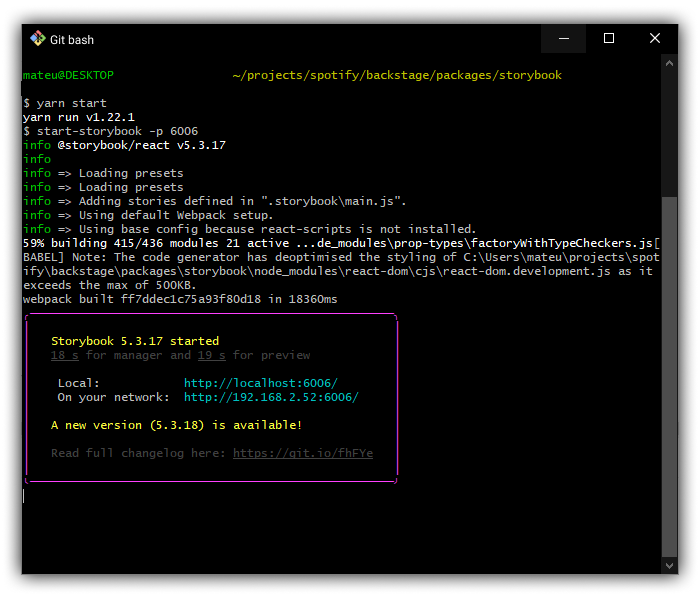Maximize the Git bash terminal window
The width and height of the screenshot is (700, 600).
pyautogui.click(x=609, y=39)
